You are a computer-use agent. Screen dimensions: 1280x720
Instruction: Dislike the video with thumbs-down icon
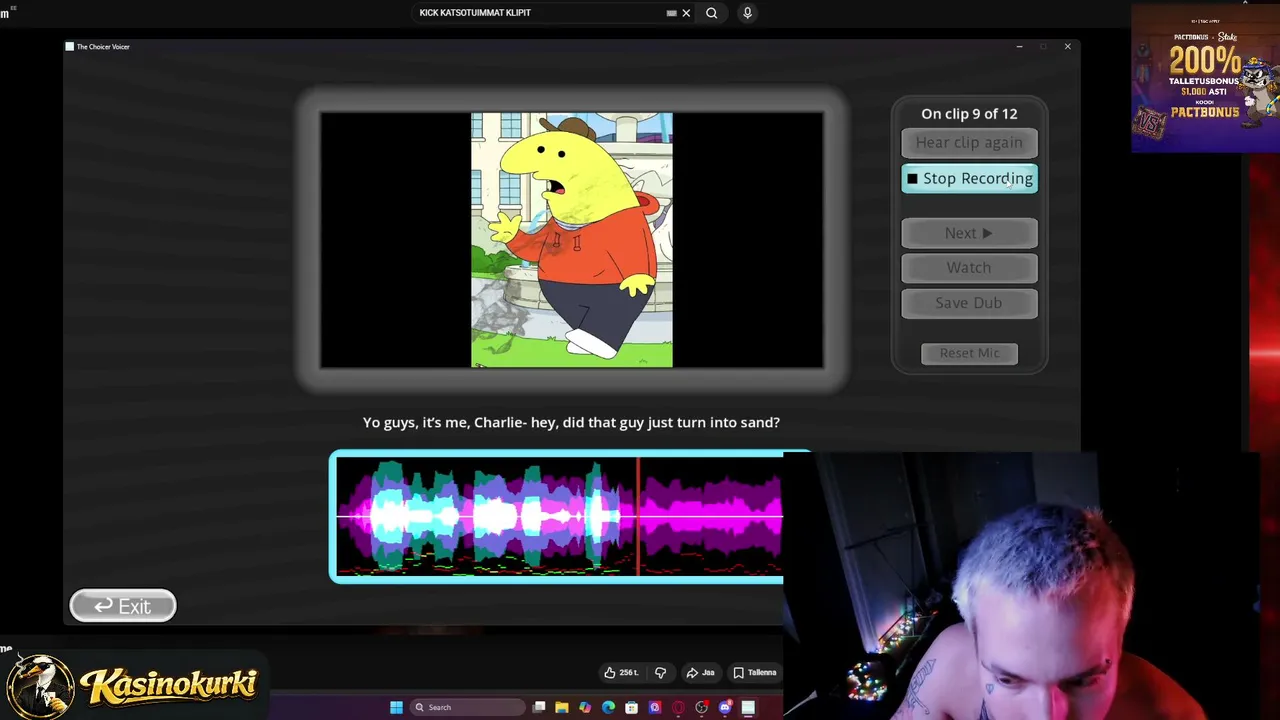pyautogui.click(x=660, y=673)
